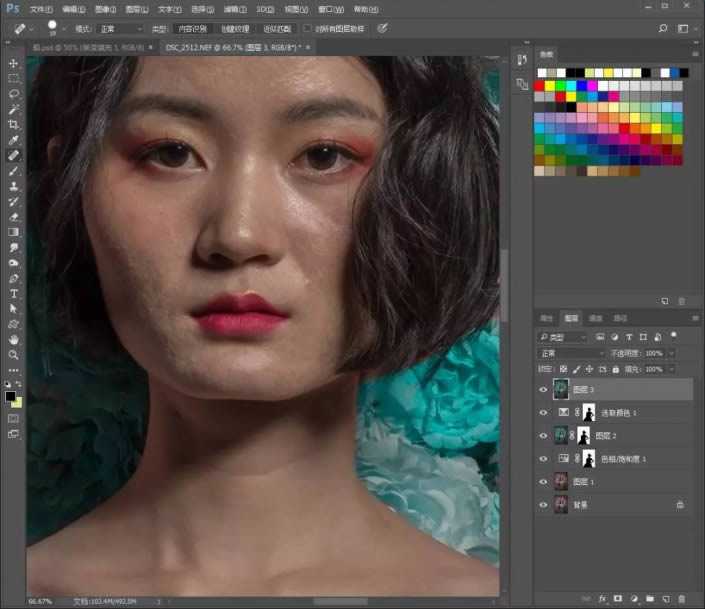705x609 pixels.
Task: Open the 文件 menu
Action: 40,8
